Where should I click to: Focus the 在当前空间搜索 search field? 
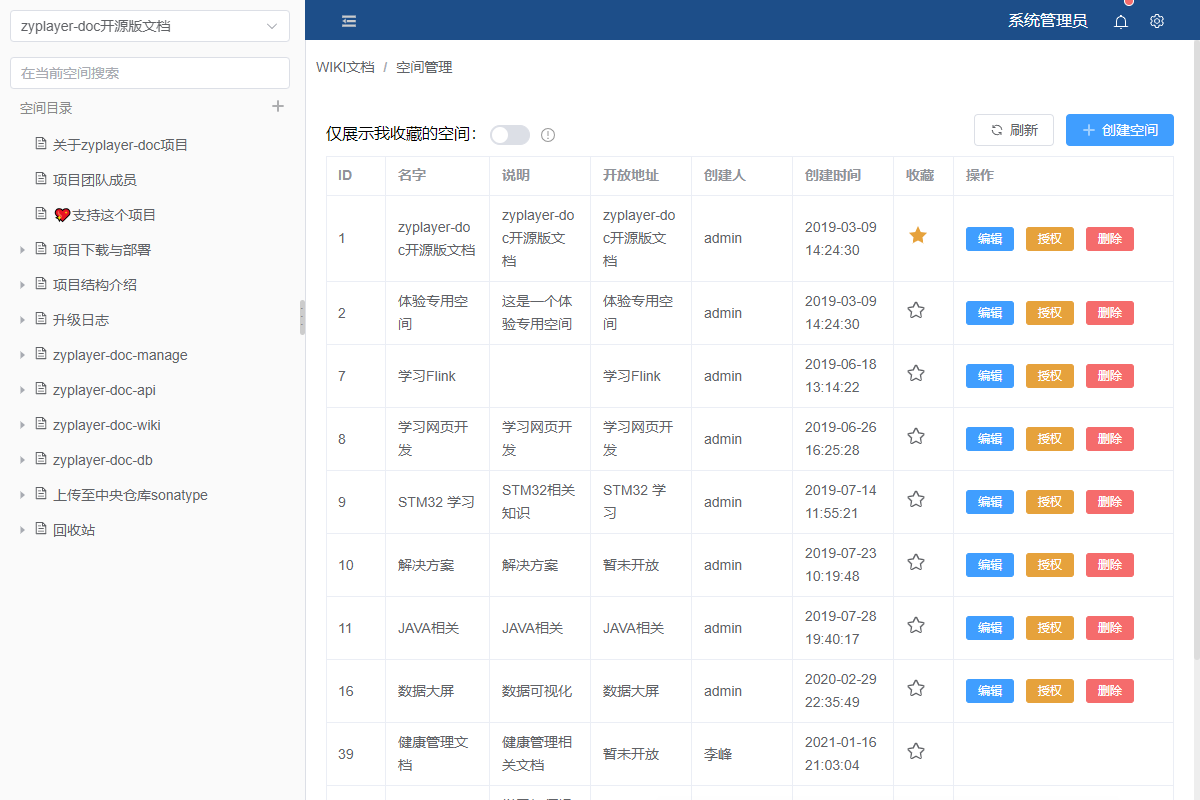[x=150, y=73]
